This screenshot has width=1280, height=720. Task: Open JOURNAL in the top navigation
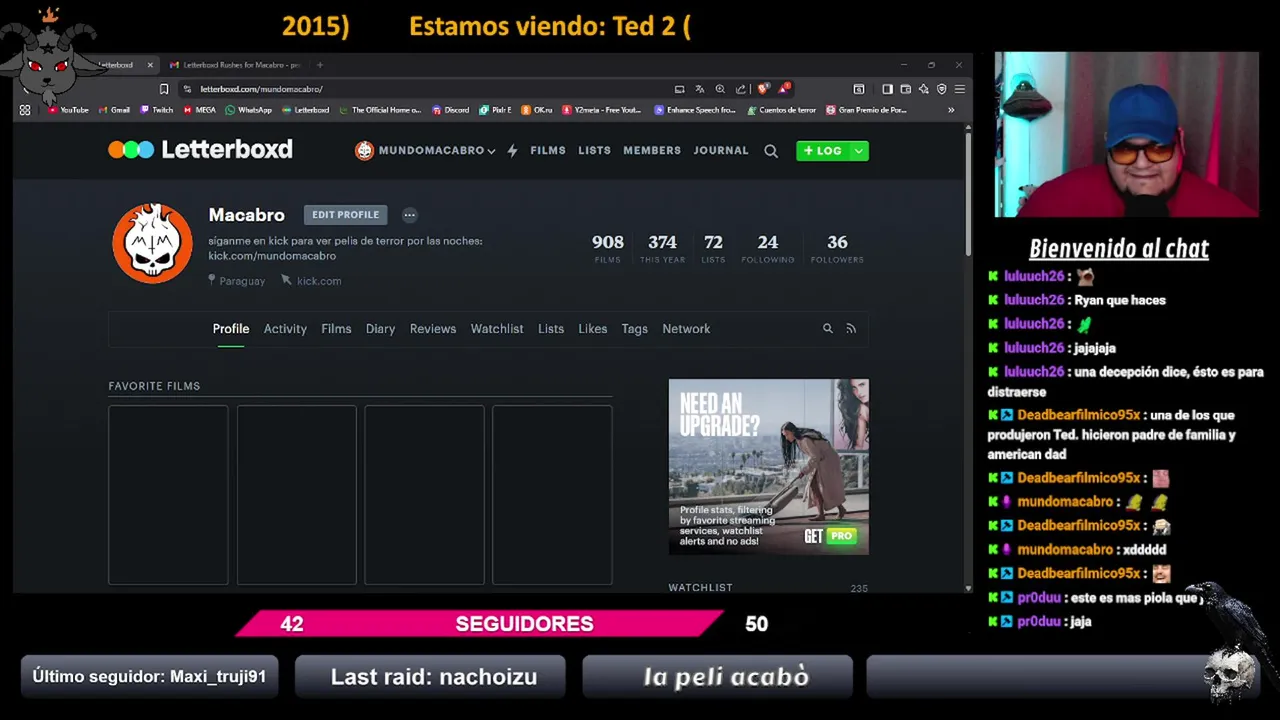click(721, 151)
